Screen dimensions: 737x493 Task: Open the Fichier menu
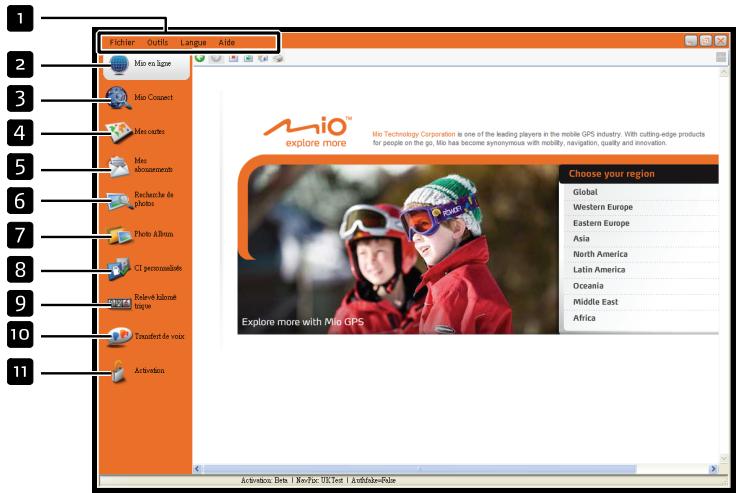[122, 42]
